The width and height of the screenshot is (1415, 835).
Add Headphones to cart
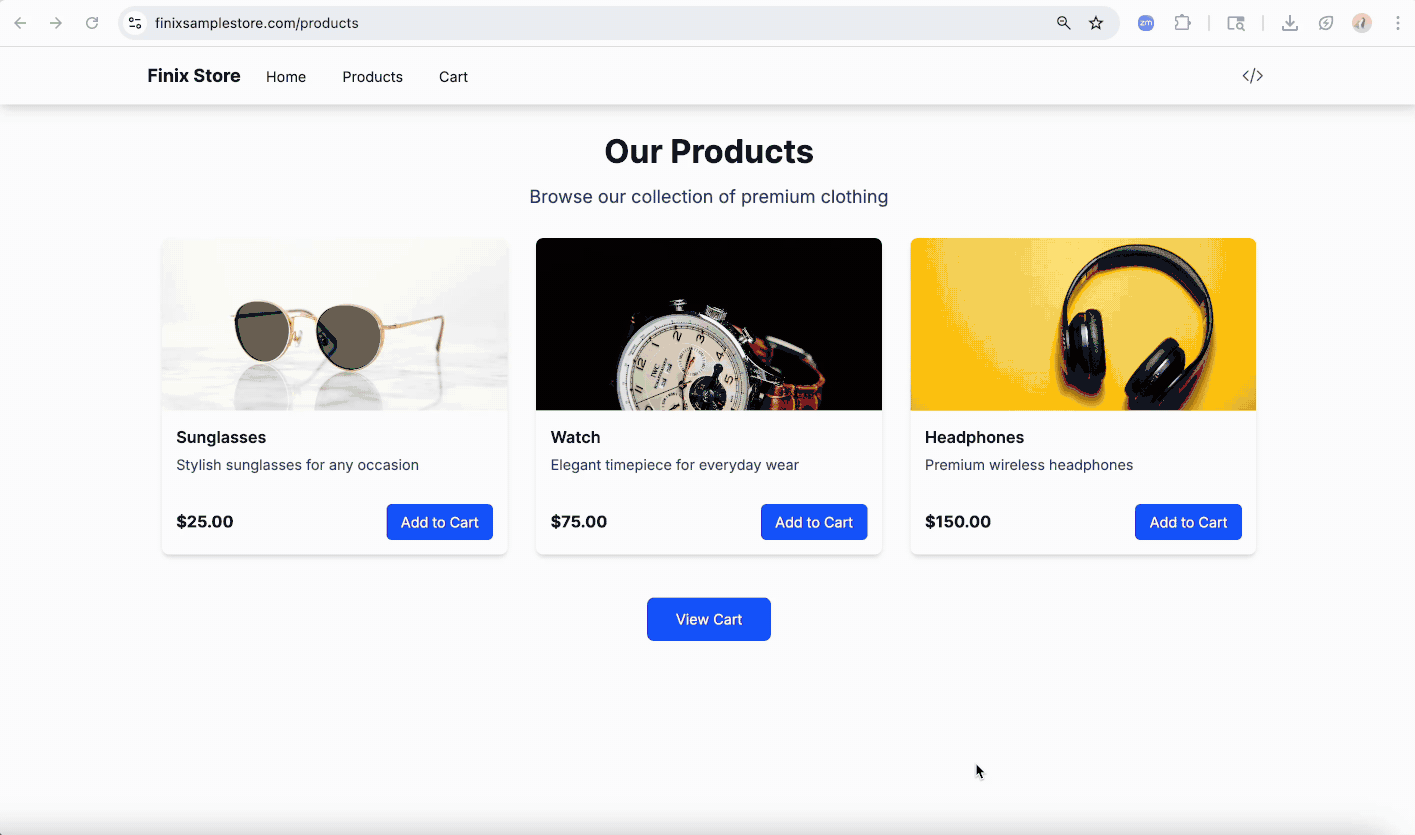[x=1188, y=522]
